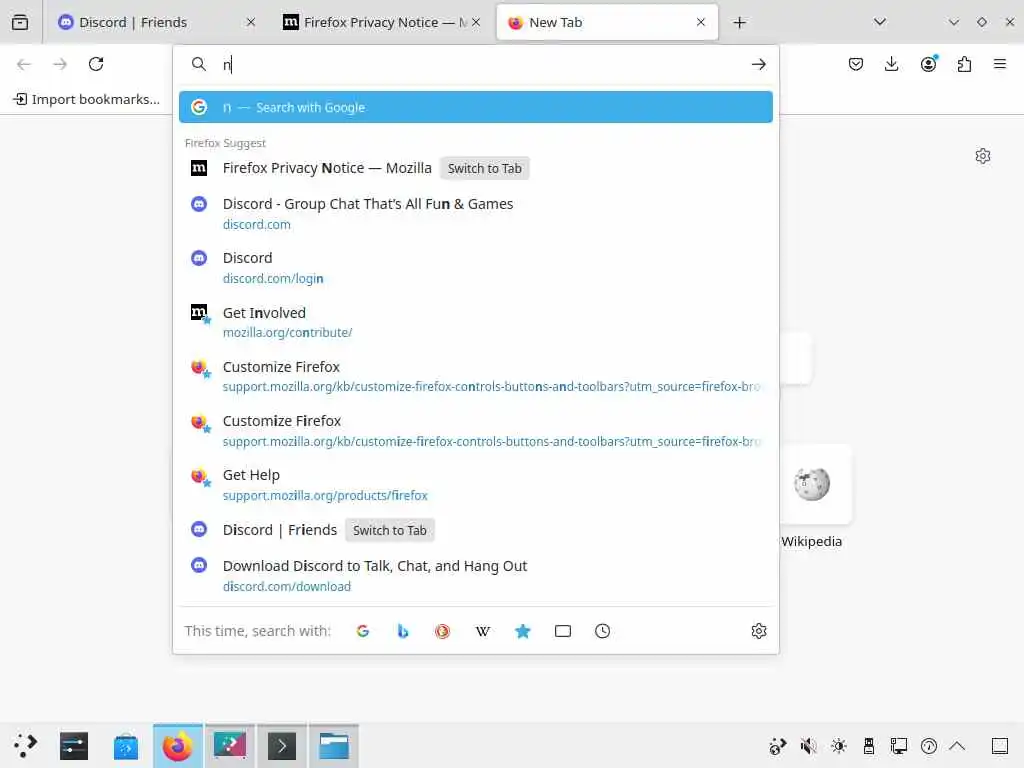Search this time in Tabs icon
The height and width of the screenshot is (768, 1024).
point(562,631)
